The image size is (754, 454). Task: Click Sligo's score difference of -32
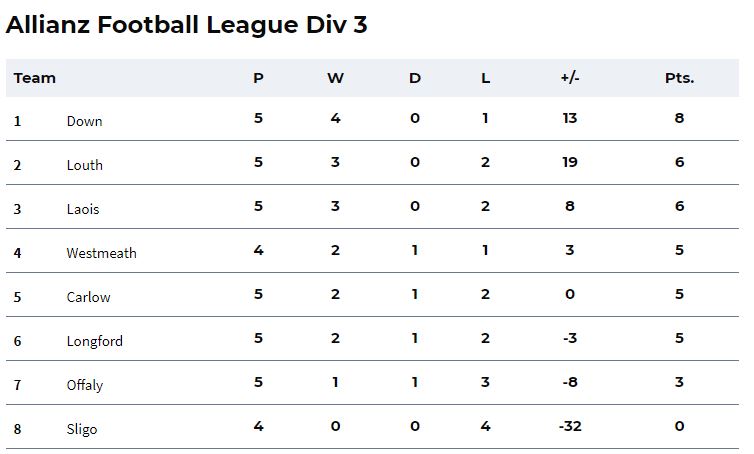coord(570,426)
